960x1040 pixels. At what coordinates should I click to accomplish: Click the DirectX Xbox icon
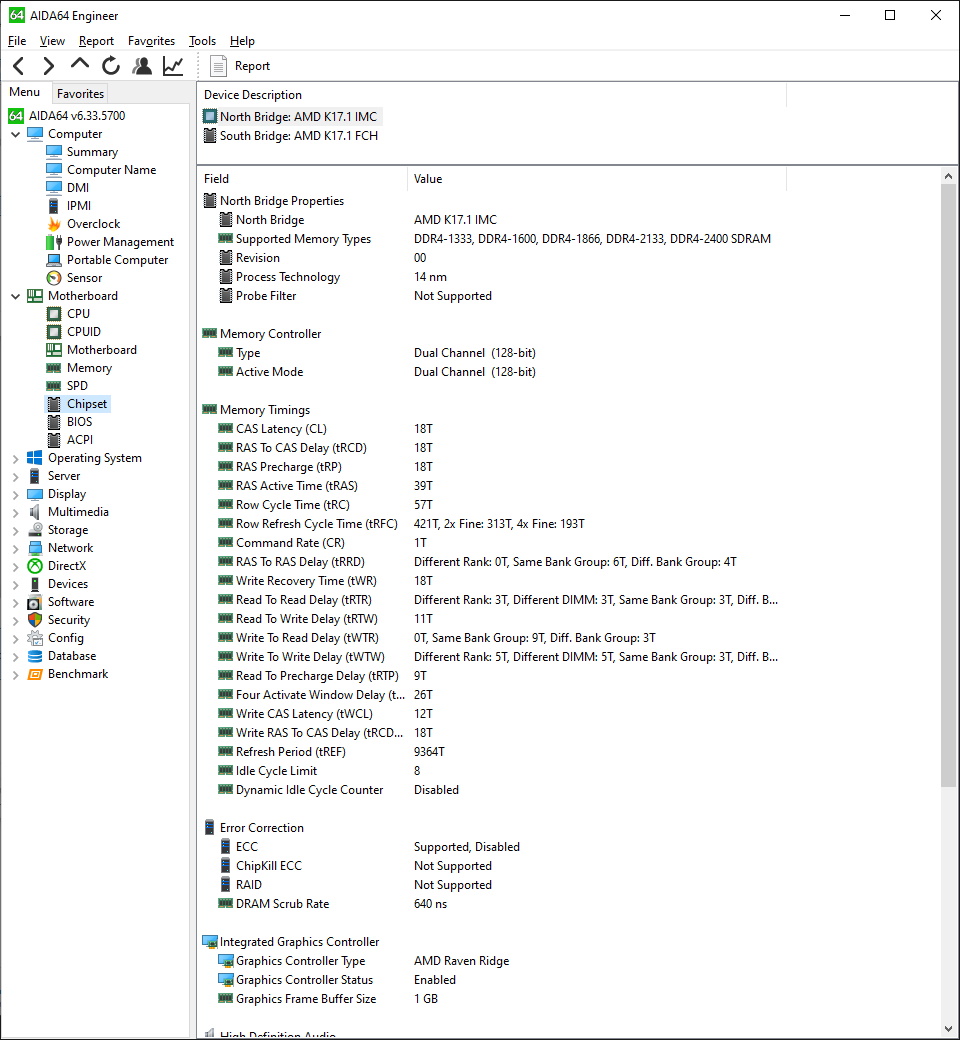click(x=35, y=566)
